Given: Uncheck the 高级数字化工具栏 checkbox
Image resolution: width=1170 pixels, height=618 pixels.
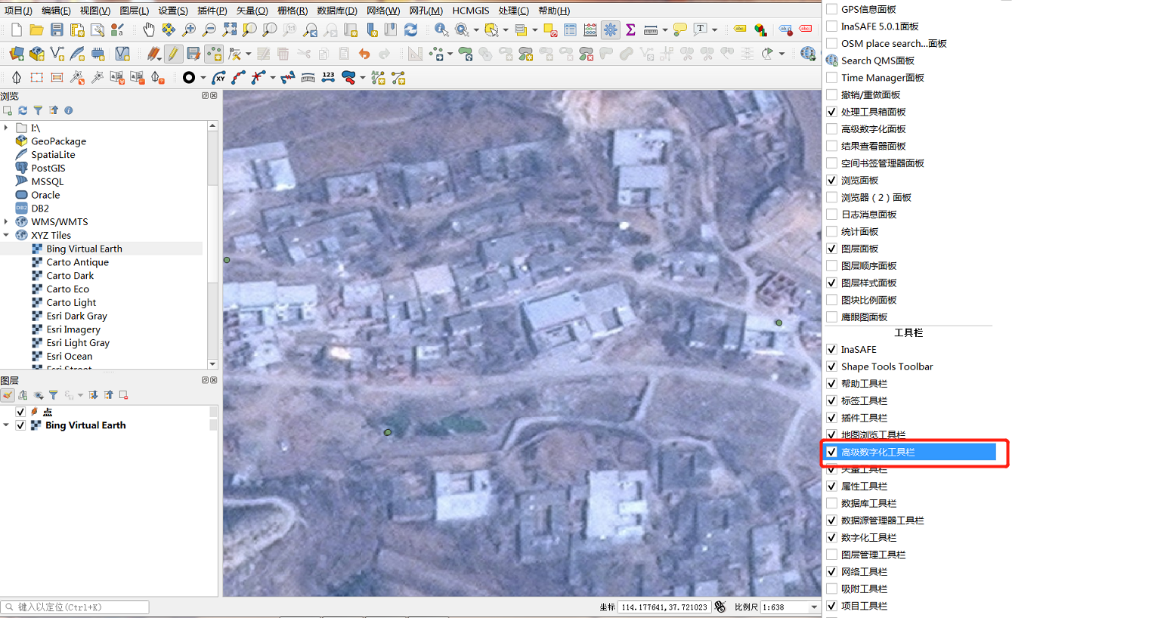Looking at the screenshot, I should (x=832, y=452).
